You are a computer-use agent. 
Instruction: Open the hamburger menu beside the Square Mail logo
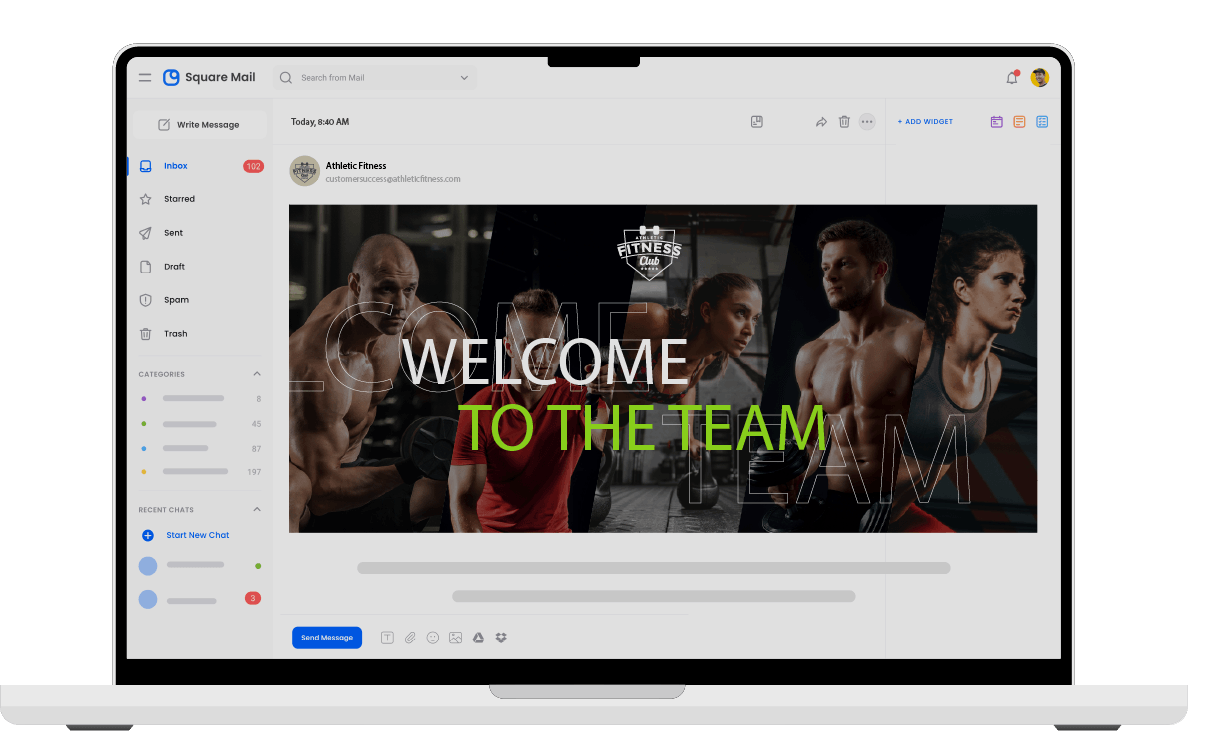click(x=145, y=77)
